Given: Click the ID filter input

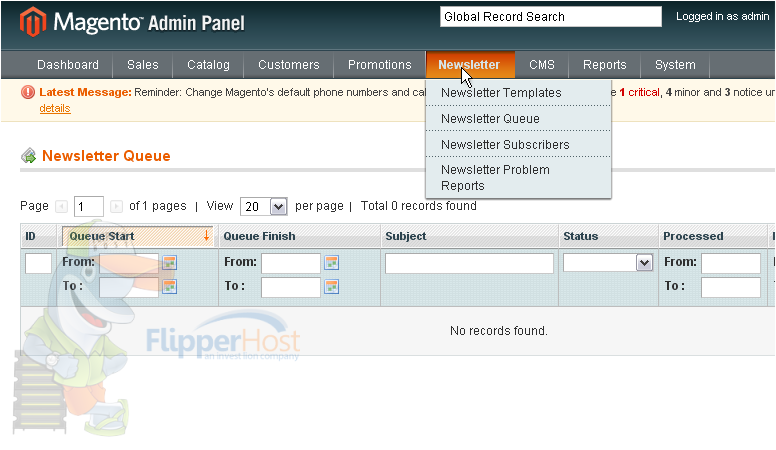Looking at the screenshot, I should click(39, 263).
